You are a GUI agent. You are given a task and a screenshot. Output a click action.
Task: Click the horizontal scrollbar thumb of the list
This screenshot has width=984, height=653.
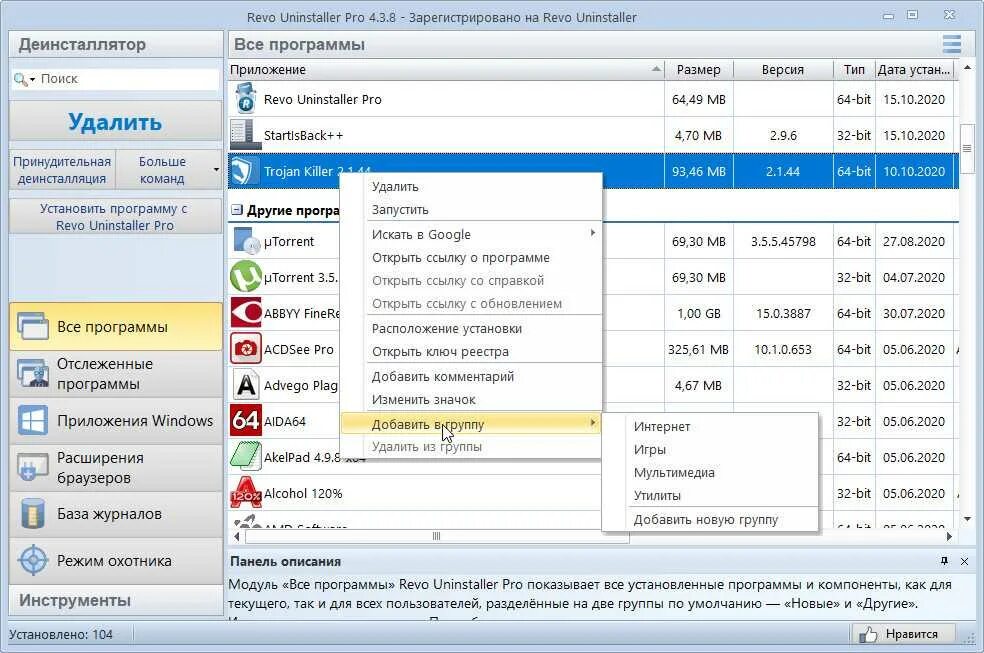coord(437,536)
